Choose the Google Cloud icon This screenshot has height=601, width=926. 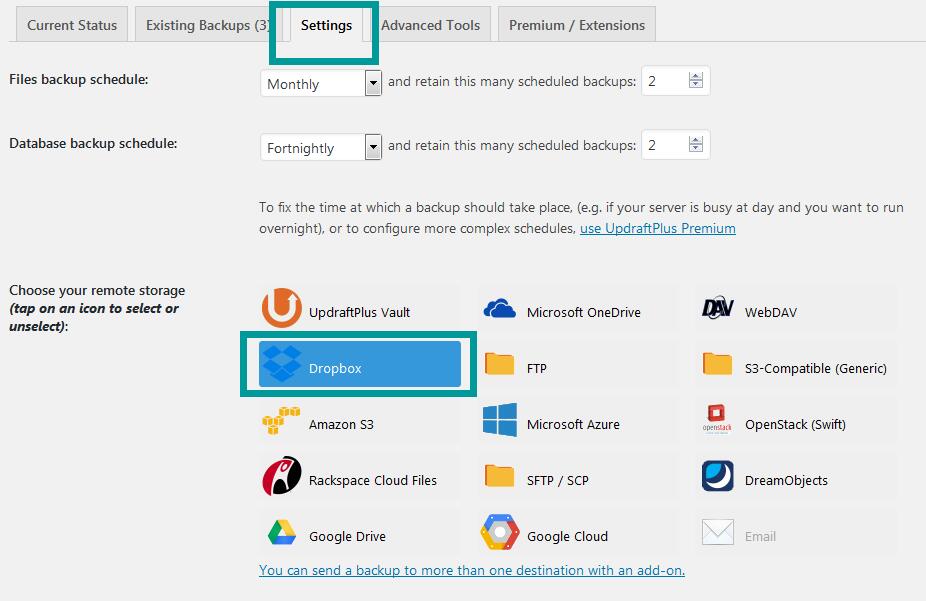click(x=500, y=534)
